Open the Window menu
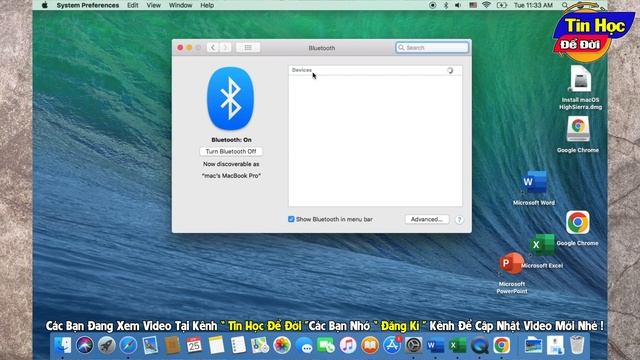The width and height of the screenshot is (640, 360). pos(180,5)
